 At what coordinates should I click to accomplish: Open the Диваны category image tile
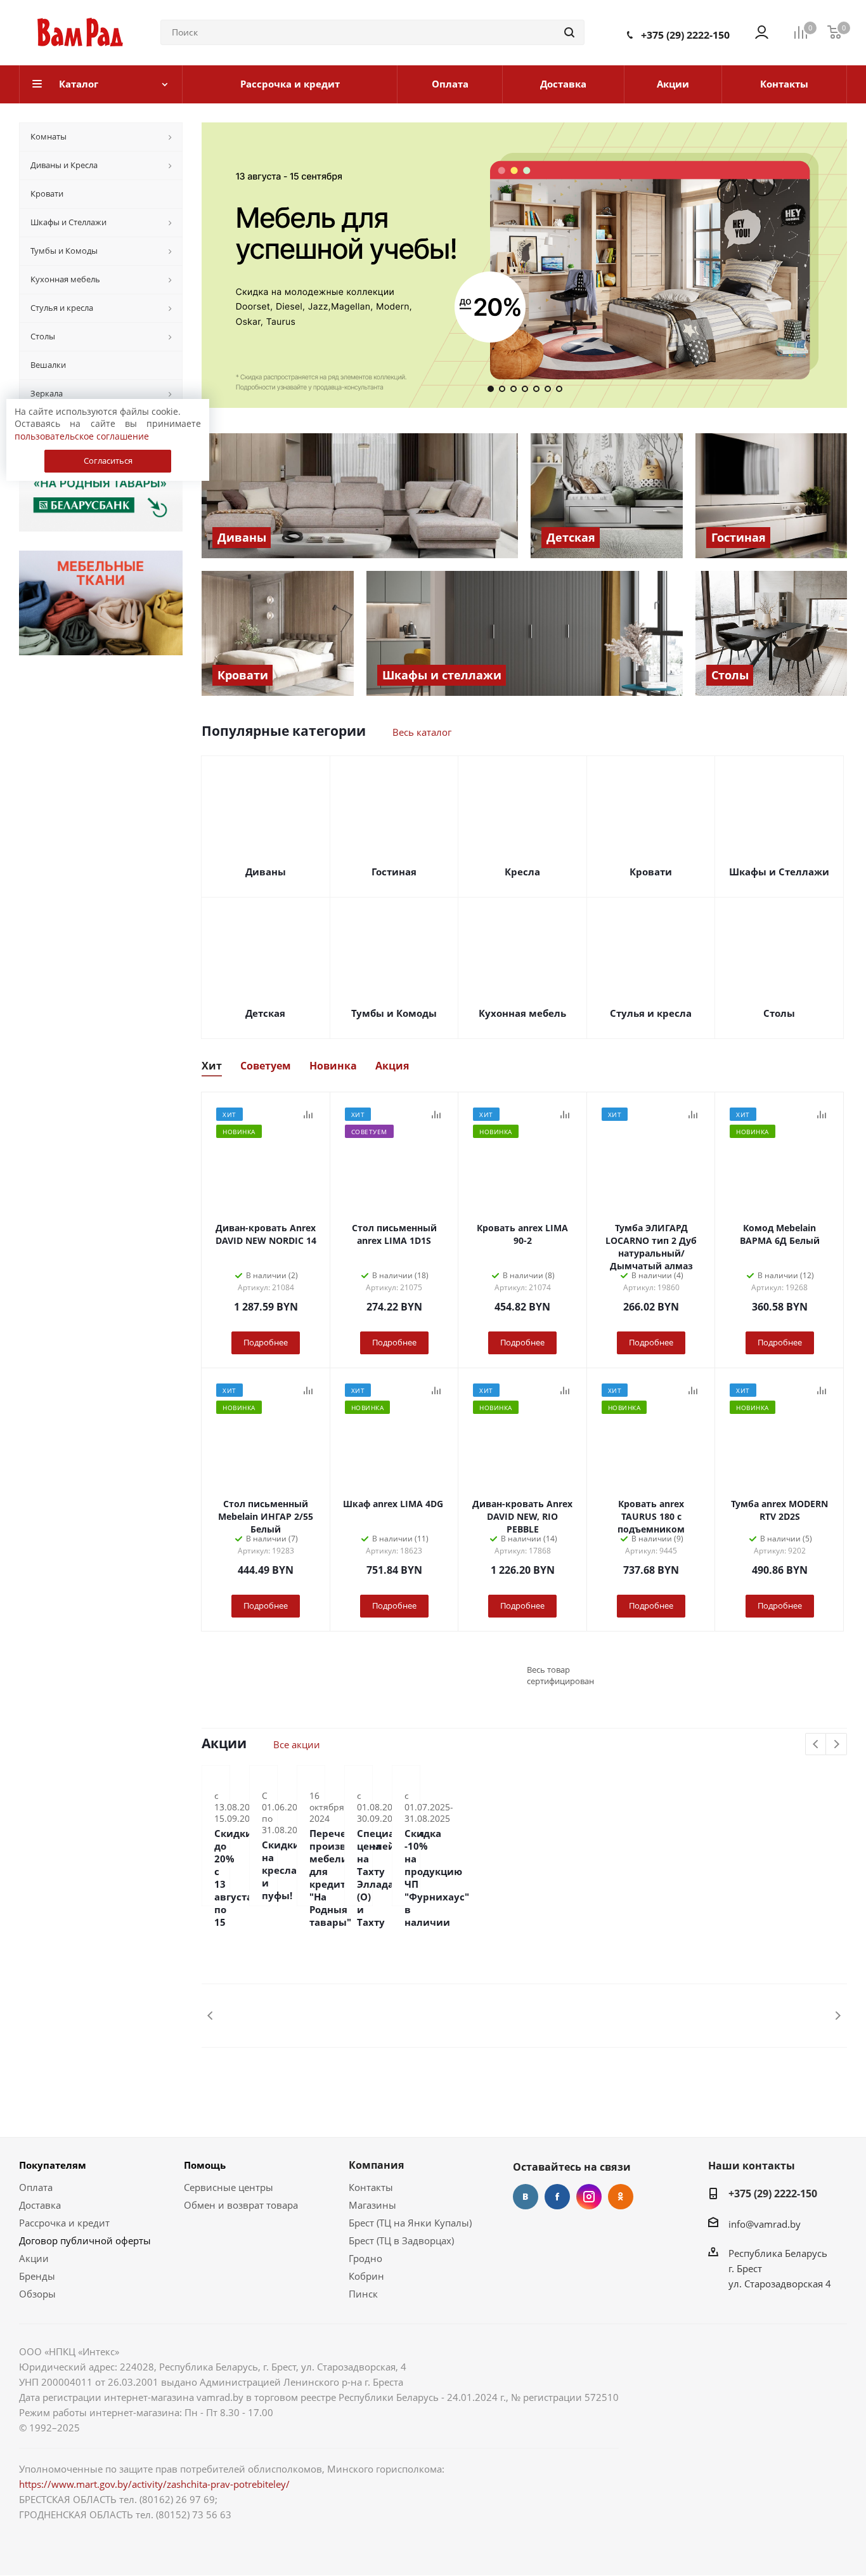(360, 496)
